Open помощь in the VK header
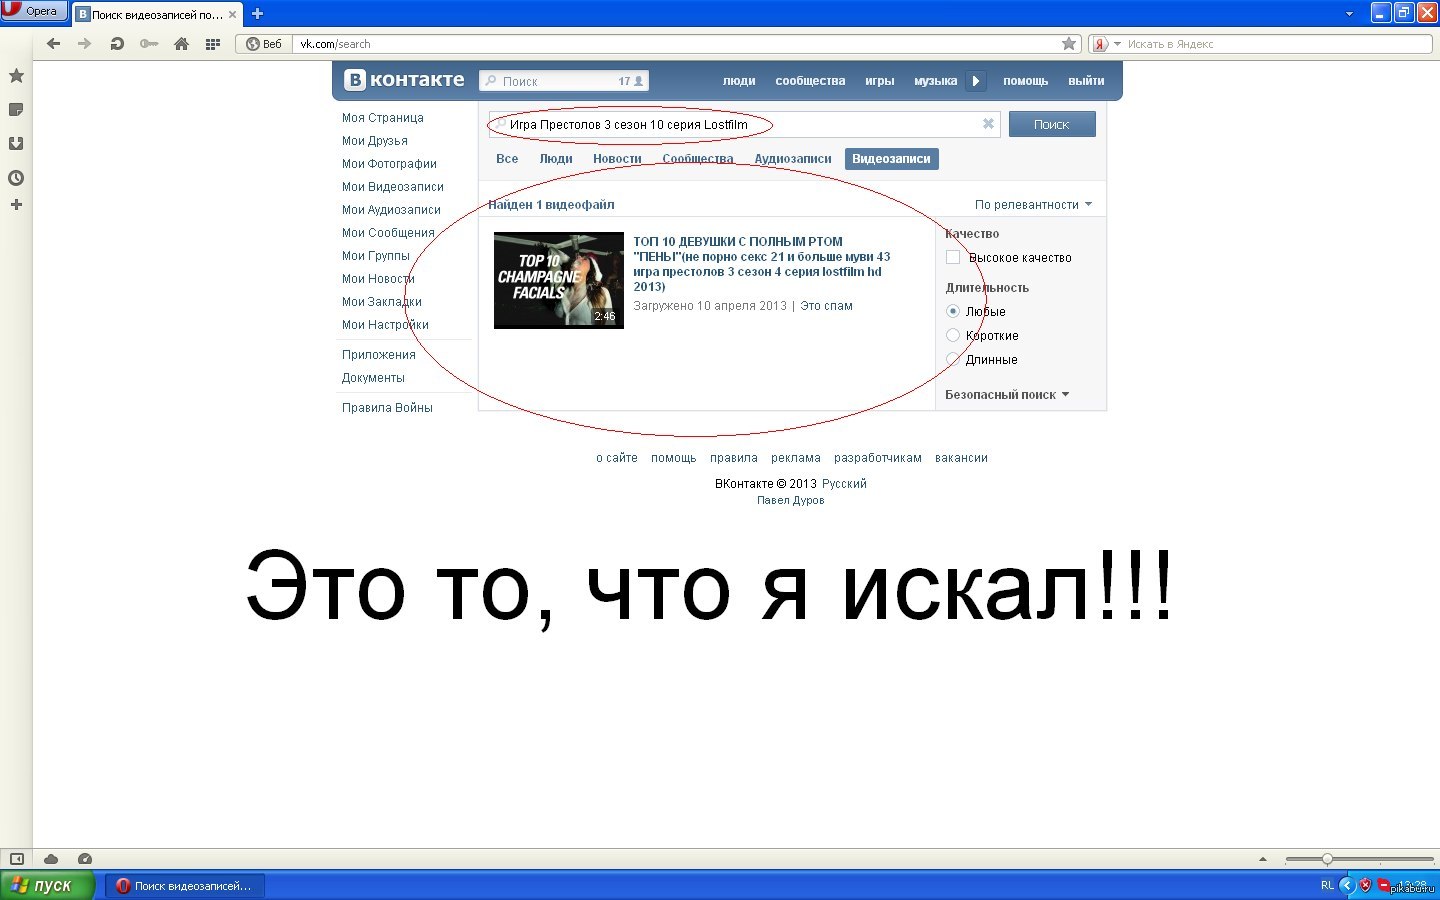This screenshot has height=900, width=1440. coord(1025,81)
